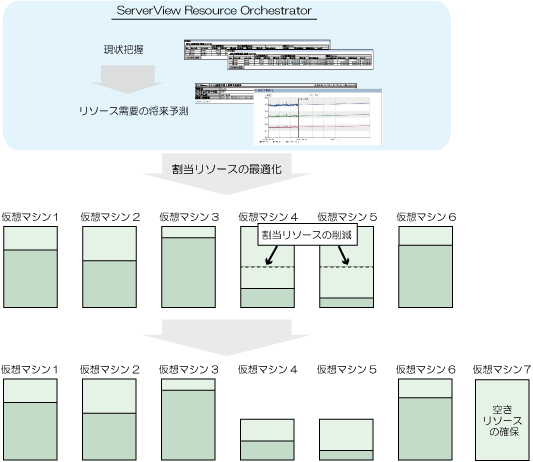Click the reduced bottom row 仮想マシン５ bar
Screen dimensions: 533x462
(346, 440)
